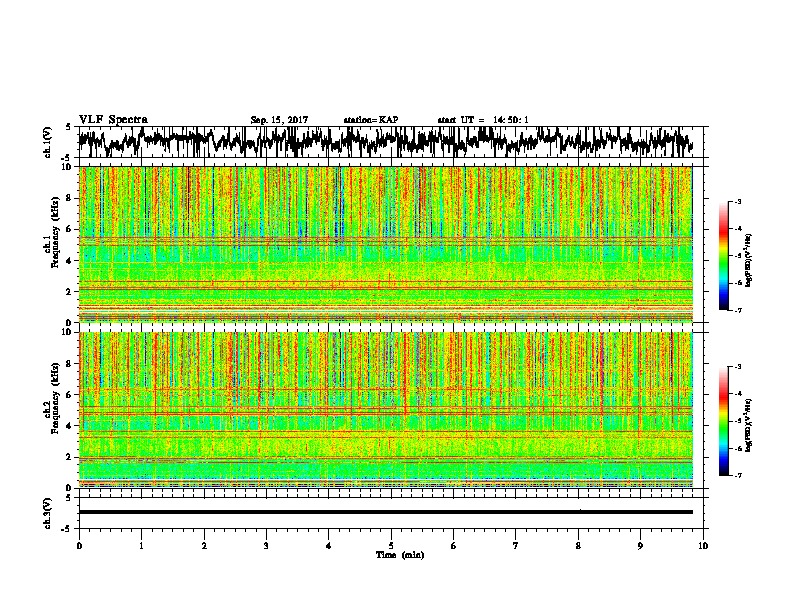The height and width of the screenshot is (612, 792).
Task: Click time axis tick label '4'
Action: pos(329,546)
